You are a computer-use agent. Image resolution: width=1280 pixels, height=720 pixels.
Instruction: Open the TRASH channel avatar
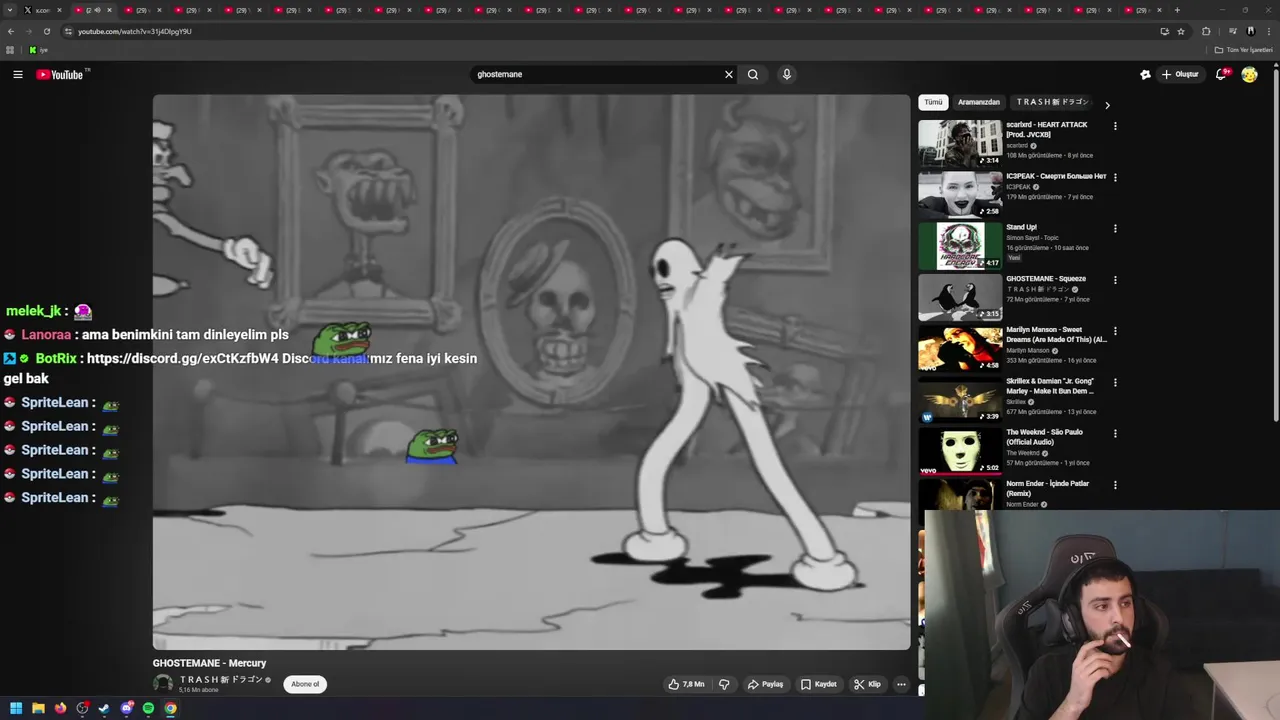point(162,684)
